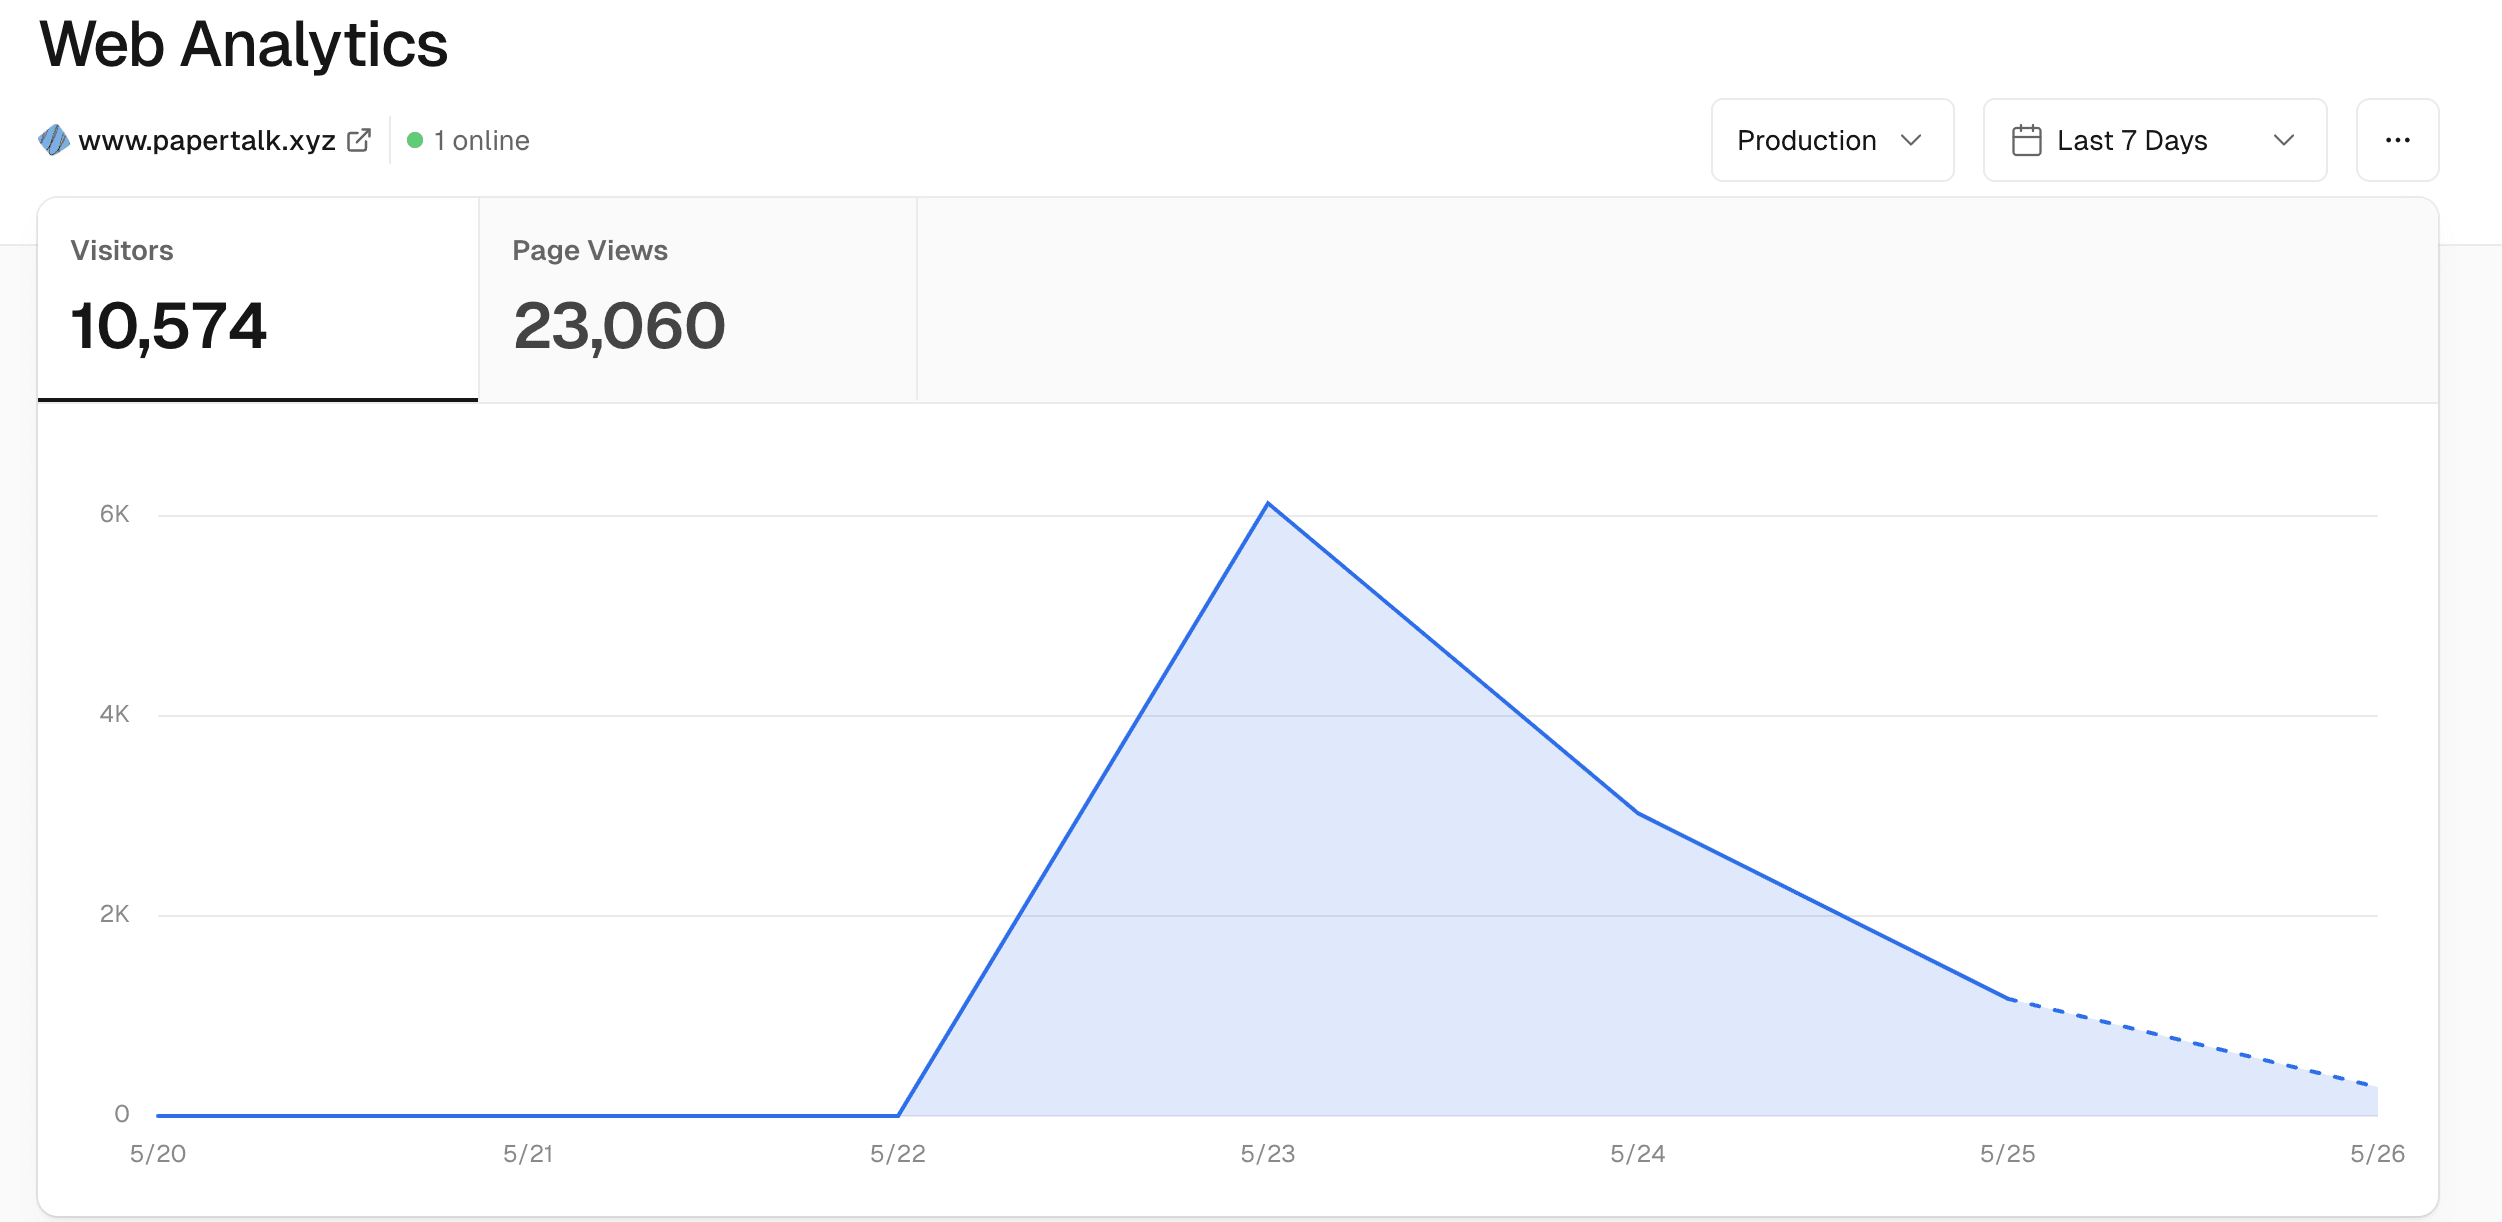Select the Visitors tab
This screenshot has height=1222, width=2502.
[257, 298]
